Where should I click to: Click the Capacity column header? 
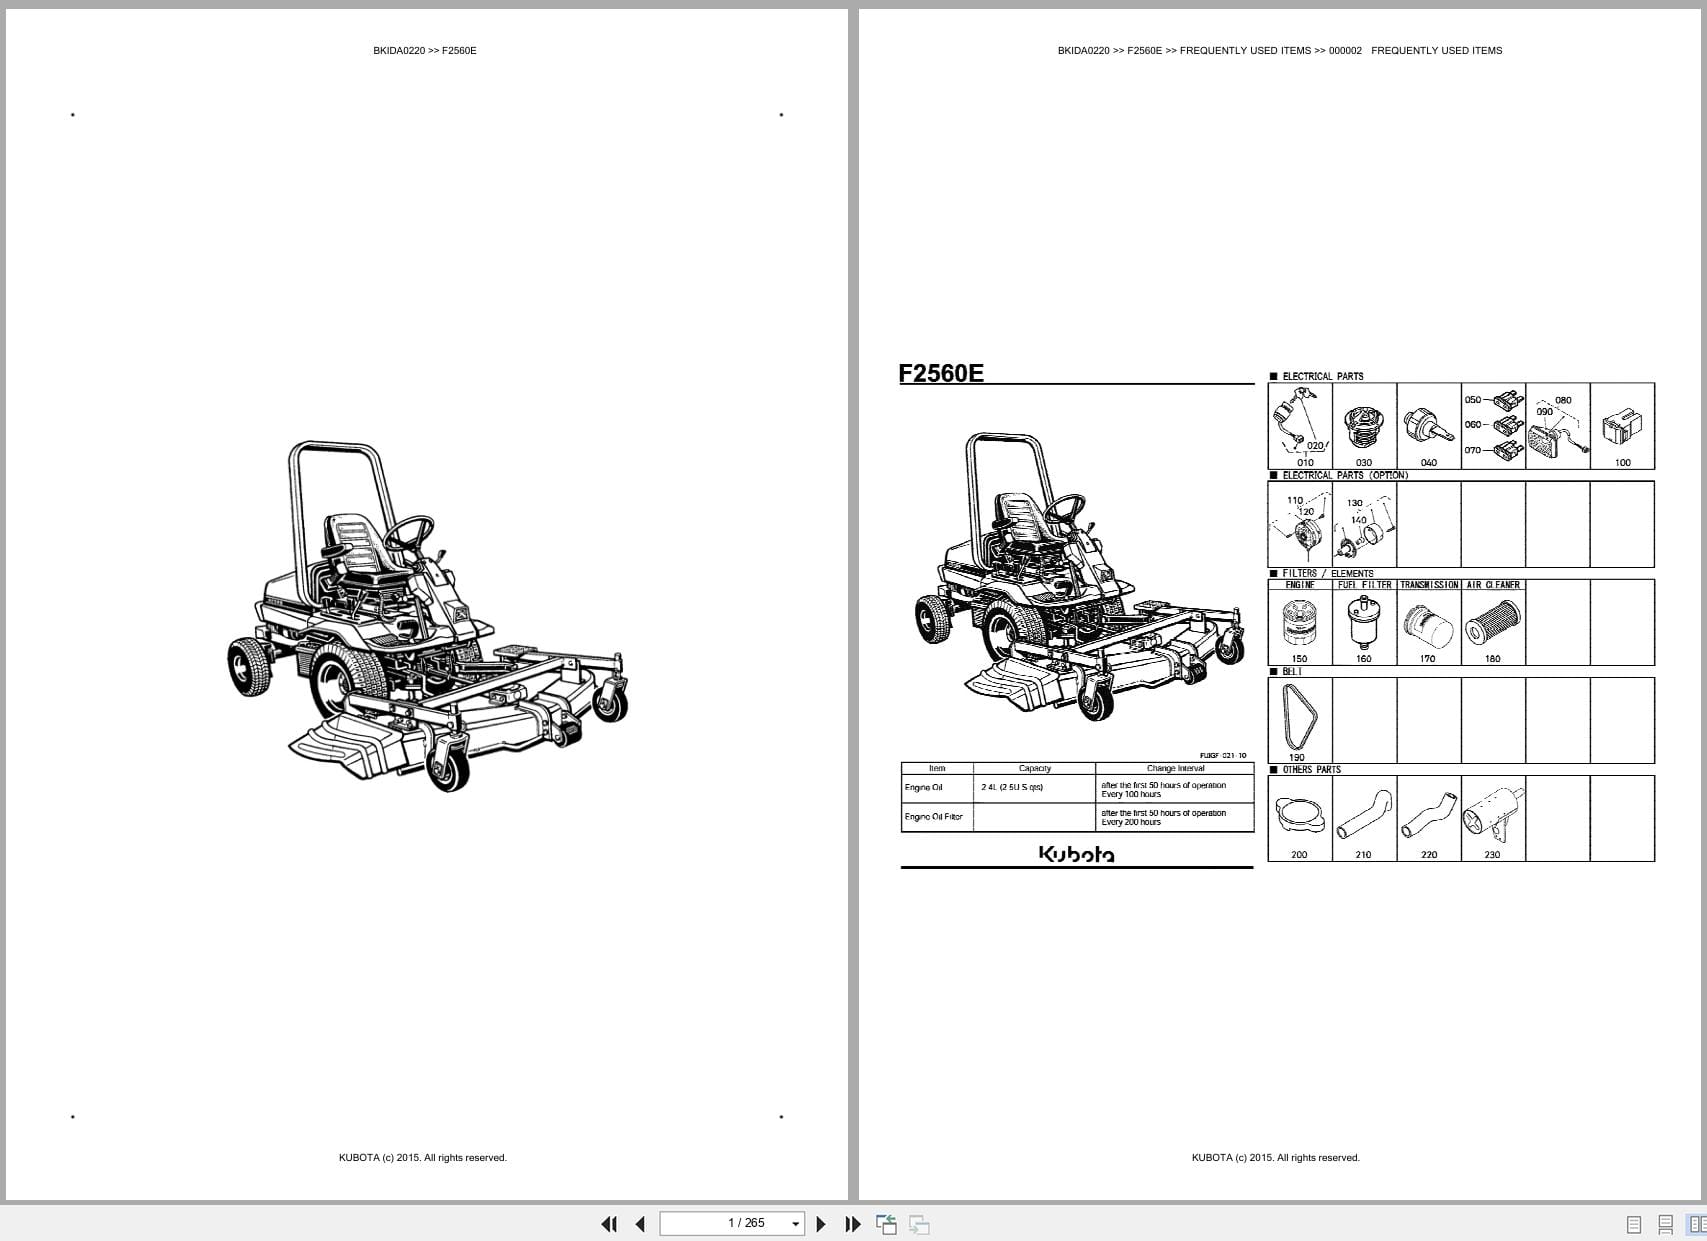click(1034, 769)
